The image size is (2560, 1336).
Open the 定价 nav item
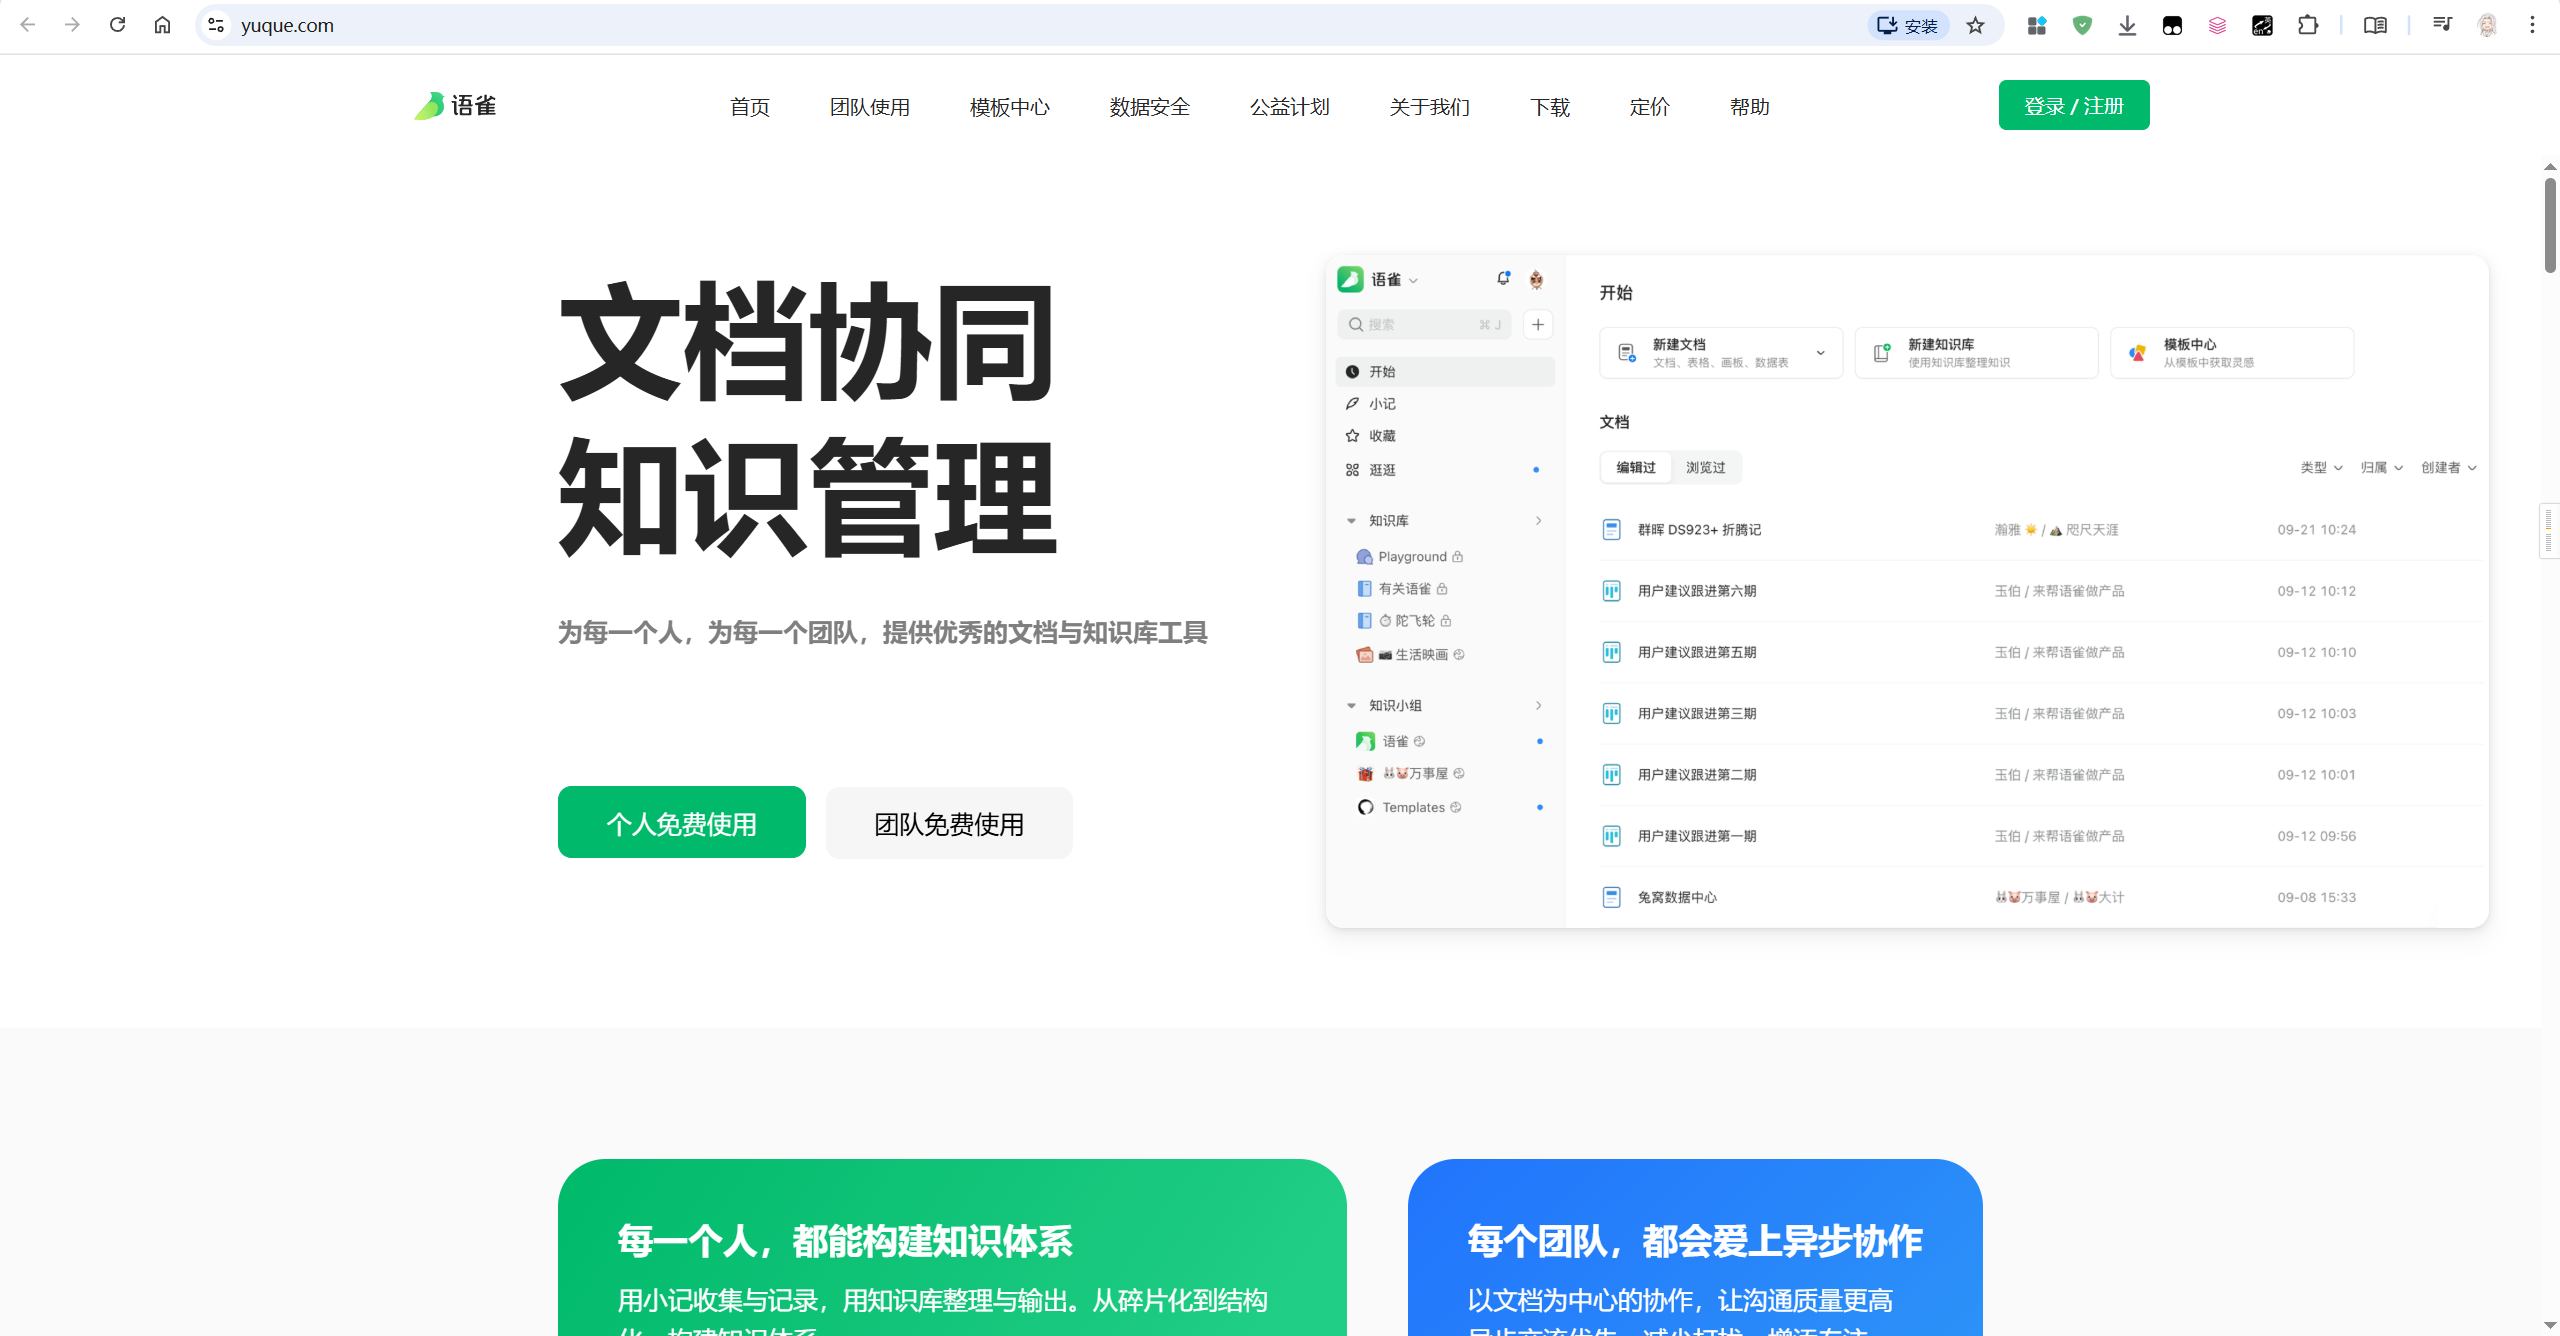click(x=1649, y=107)
